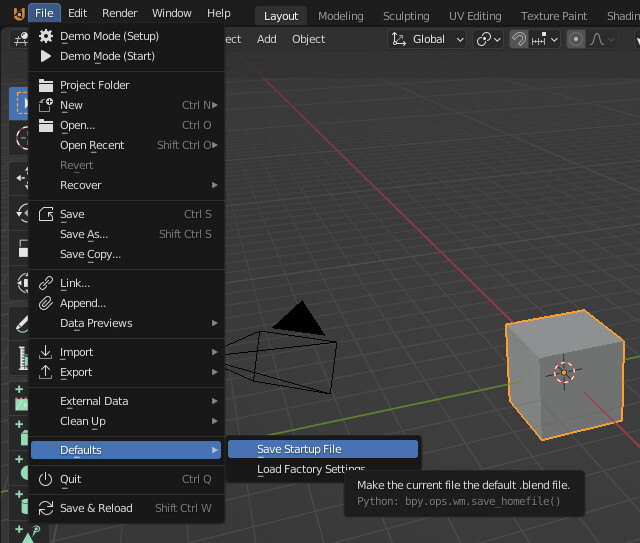The width and height of the screenshot is (640, 543).
Task: Start Demo Mode with play icon
Action: pos(46,56)
